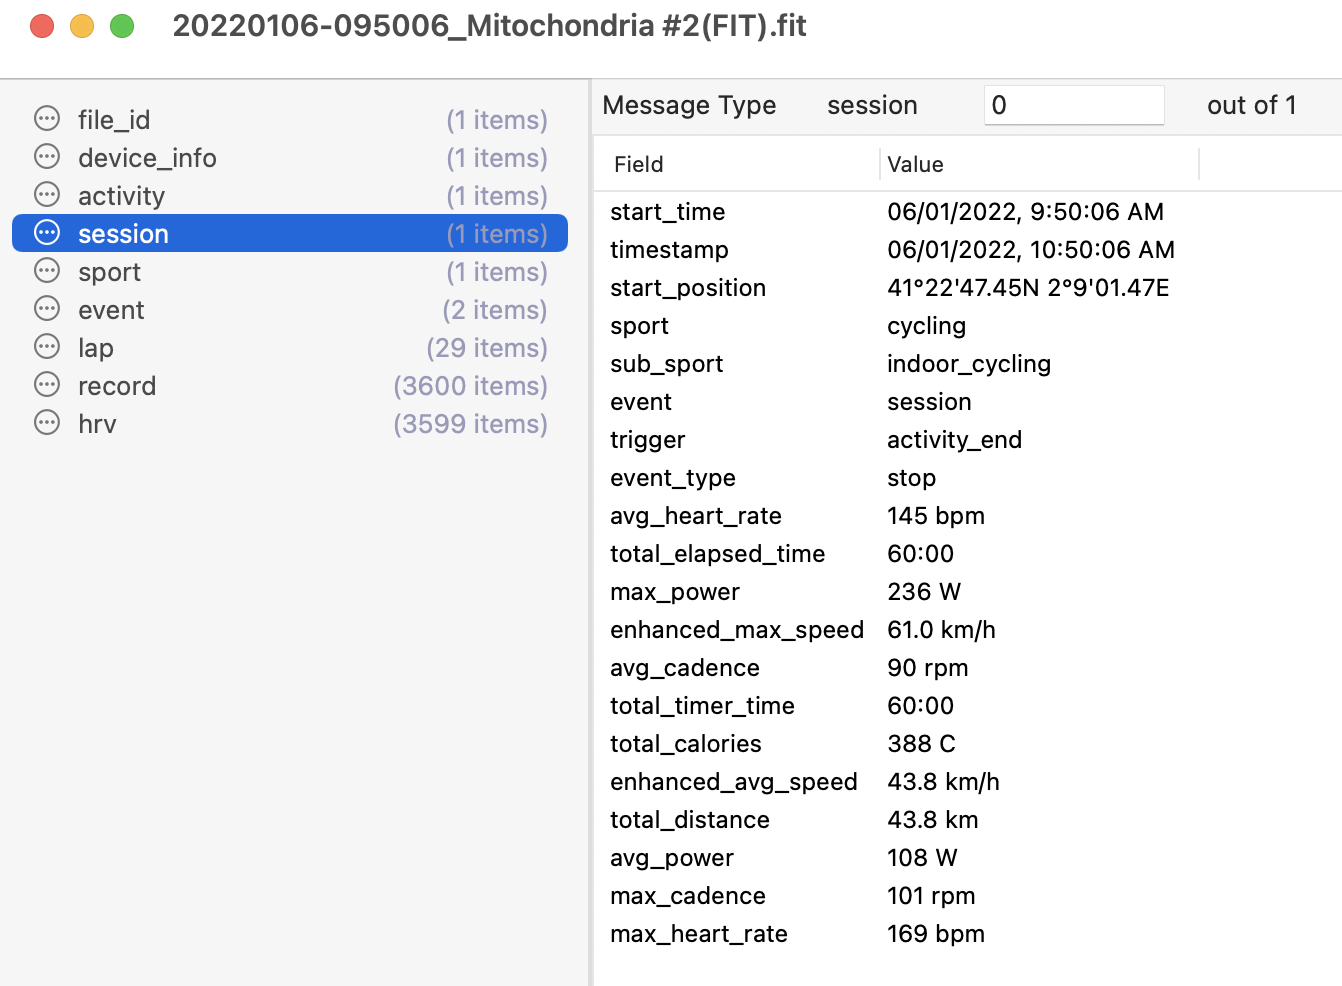1342x986 pixels.
Task: Click the '(3599 items)' count for hrv
Action: (470, 424)
